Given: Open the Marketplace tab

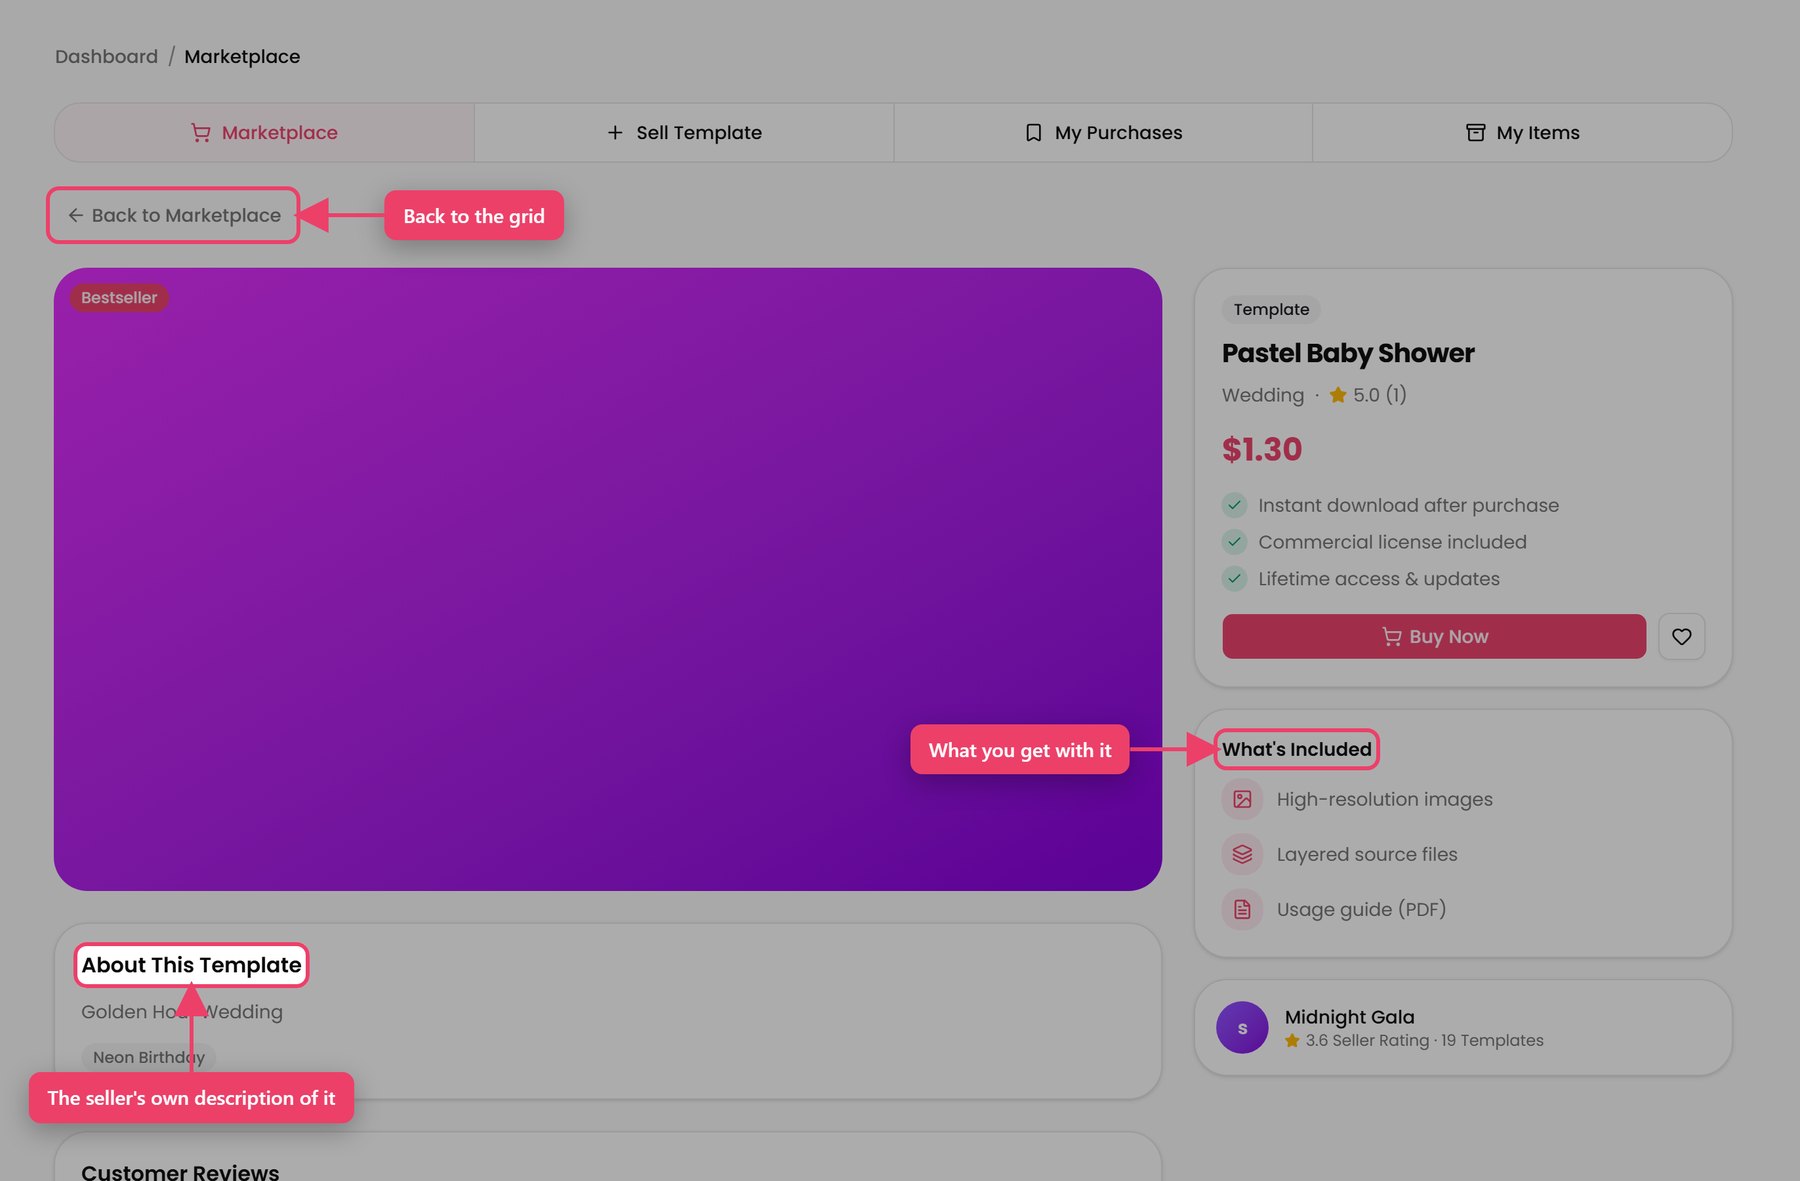Looking at the screenshot, I should [x=264, y=133].
